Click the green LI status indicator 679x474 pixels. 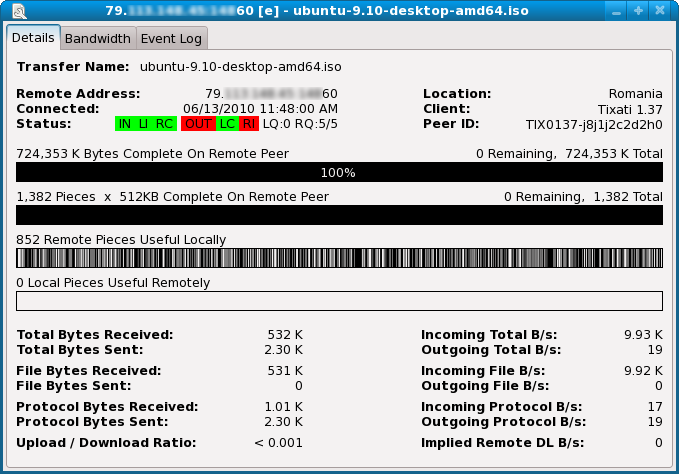(144, 124)
